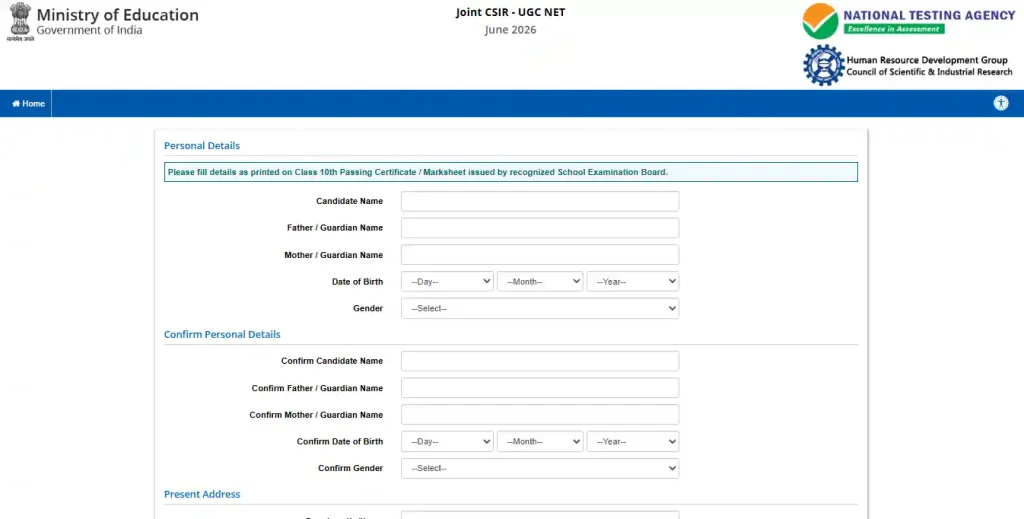Click the Excellence in Assessment tagline
This screenshot has height=519, width=1024.
click(893, 29)
